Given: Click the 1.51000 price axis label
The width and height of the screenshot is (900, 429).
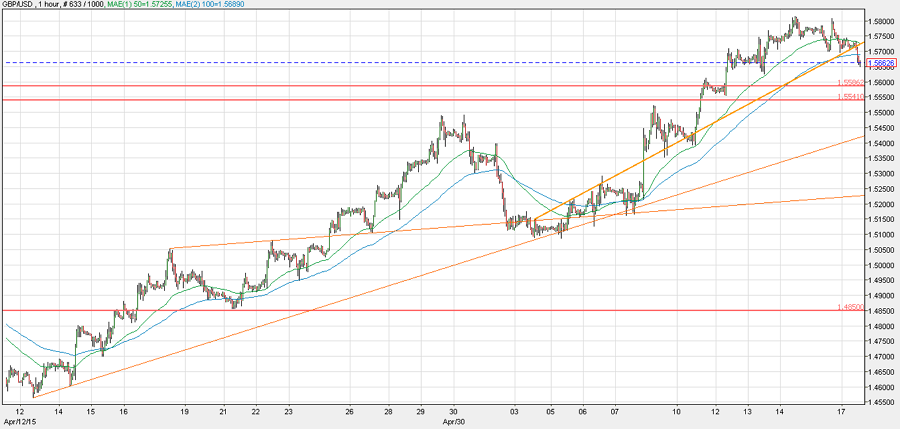Looking at the screenshot, I should [882, 235].
